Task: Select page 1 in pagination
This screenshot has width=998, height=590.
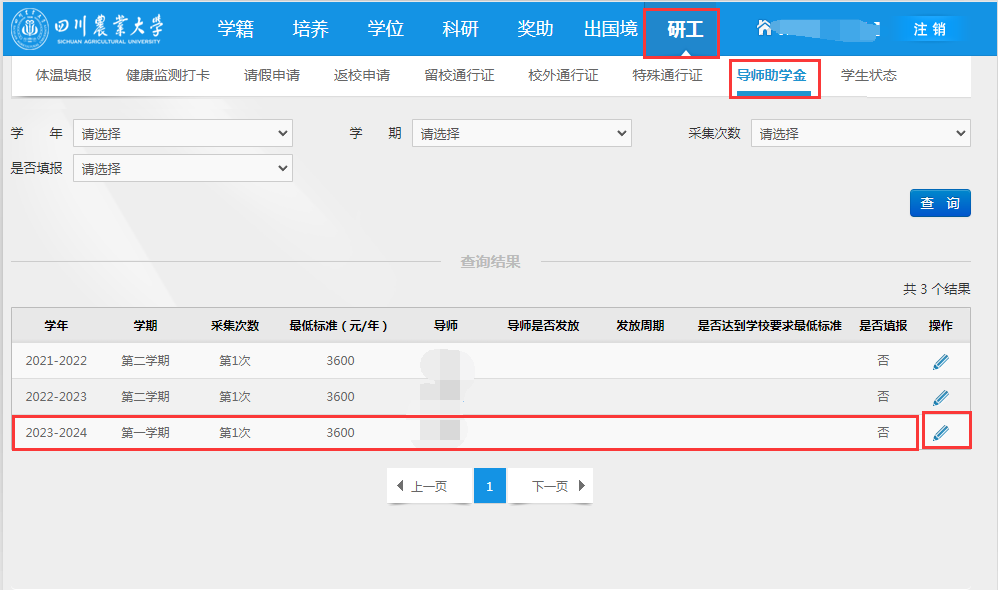Action: (490, 486)
